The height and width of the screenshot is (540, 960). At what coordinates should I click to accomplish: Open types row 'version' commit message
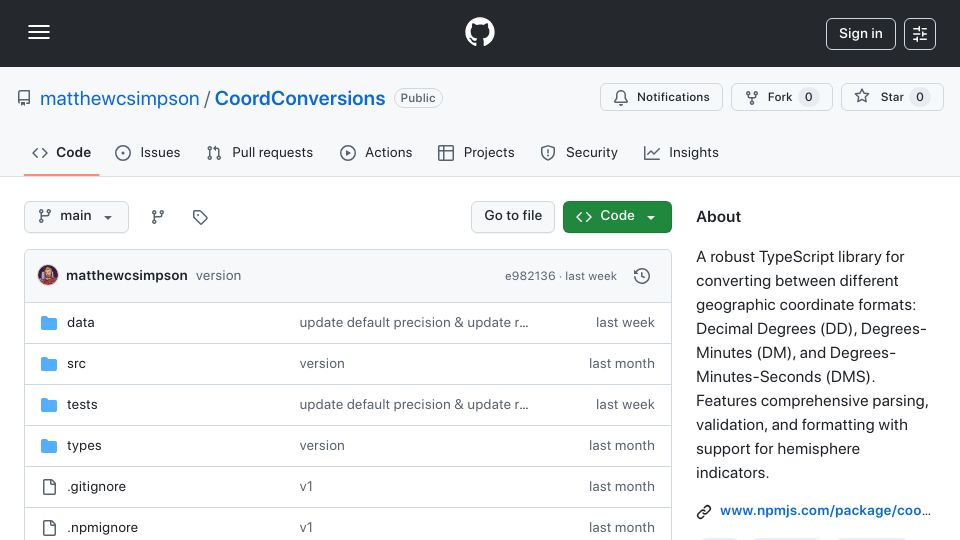[x=322, y=446]
